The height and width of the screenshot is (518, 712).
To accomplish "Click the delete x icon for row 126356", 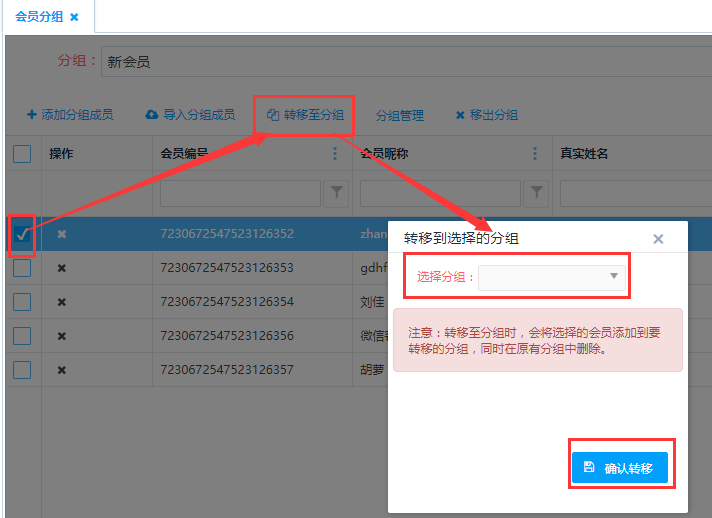I will tap(62, 336).
